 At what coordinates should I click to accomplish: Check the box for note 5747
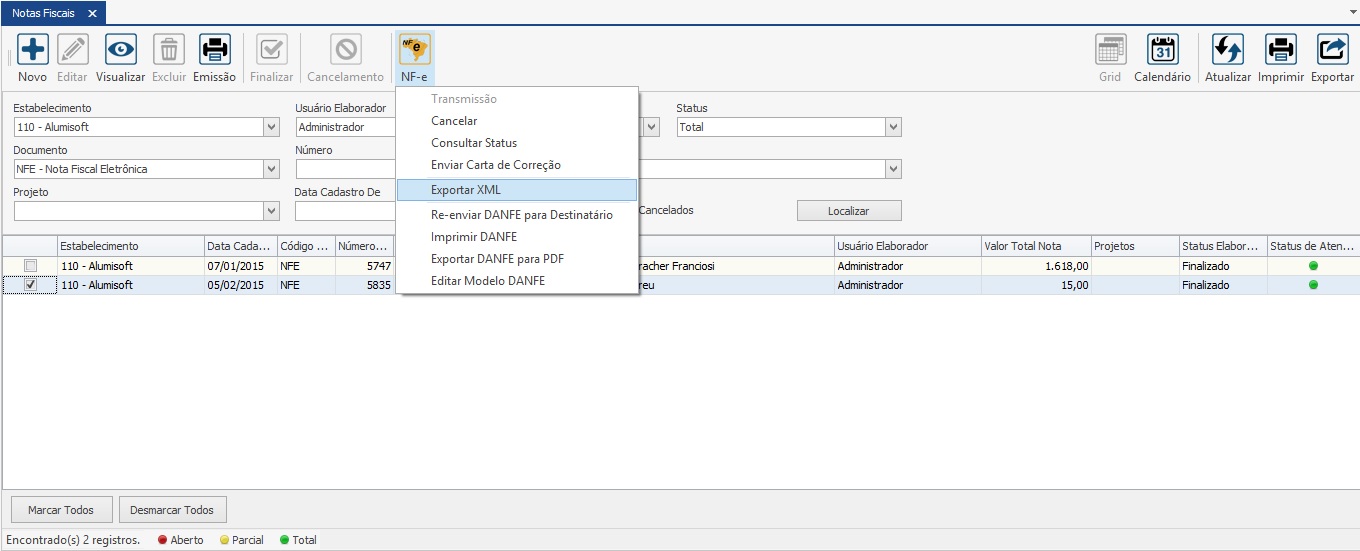31,266
